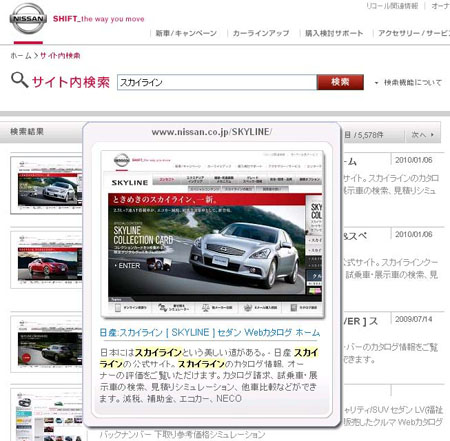Open the 購入検討サポート menu
The image size is (450, 441).
pos(334,33)
